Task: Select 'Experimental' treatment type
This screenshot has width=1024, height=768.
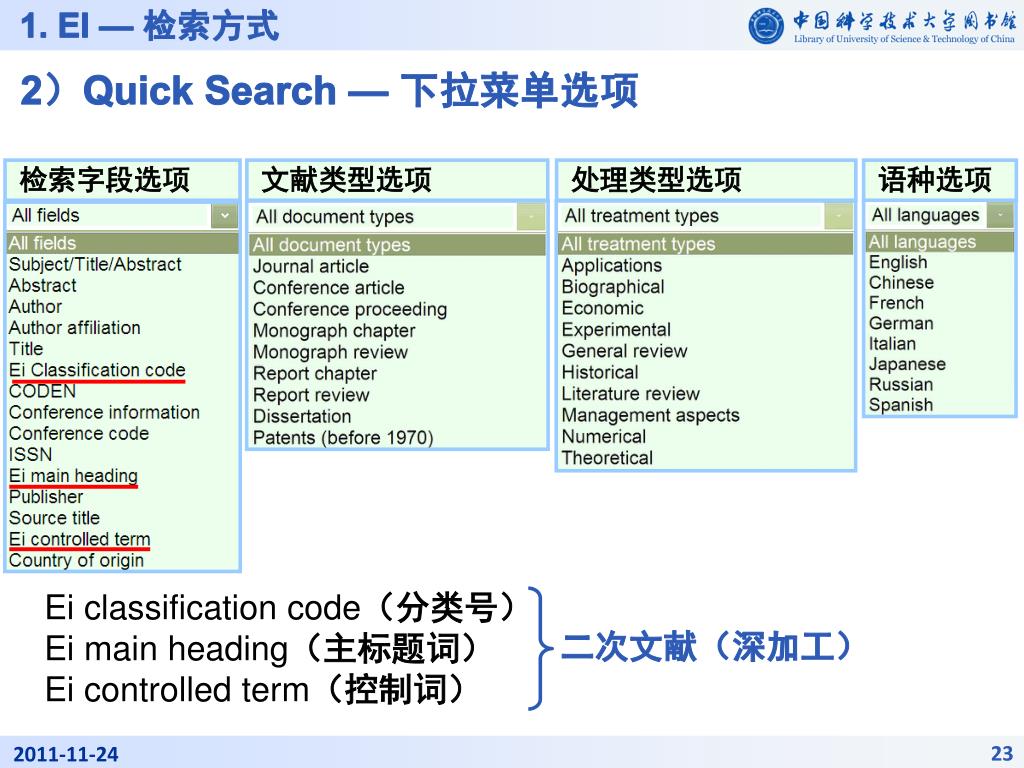Action: click(x=616, y=330)
